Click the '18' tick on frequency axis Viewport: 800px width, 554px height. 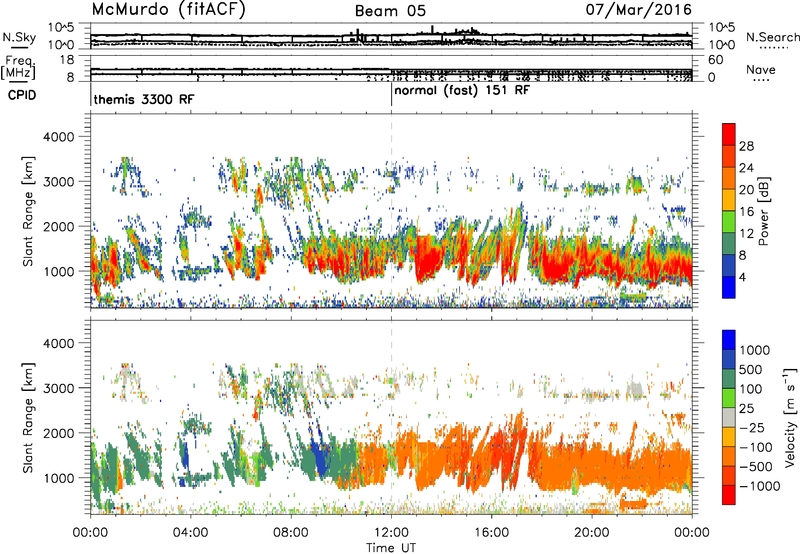tap(66, 60)
